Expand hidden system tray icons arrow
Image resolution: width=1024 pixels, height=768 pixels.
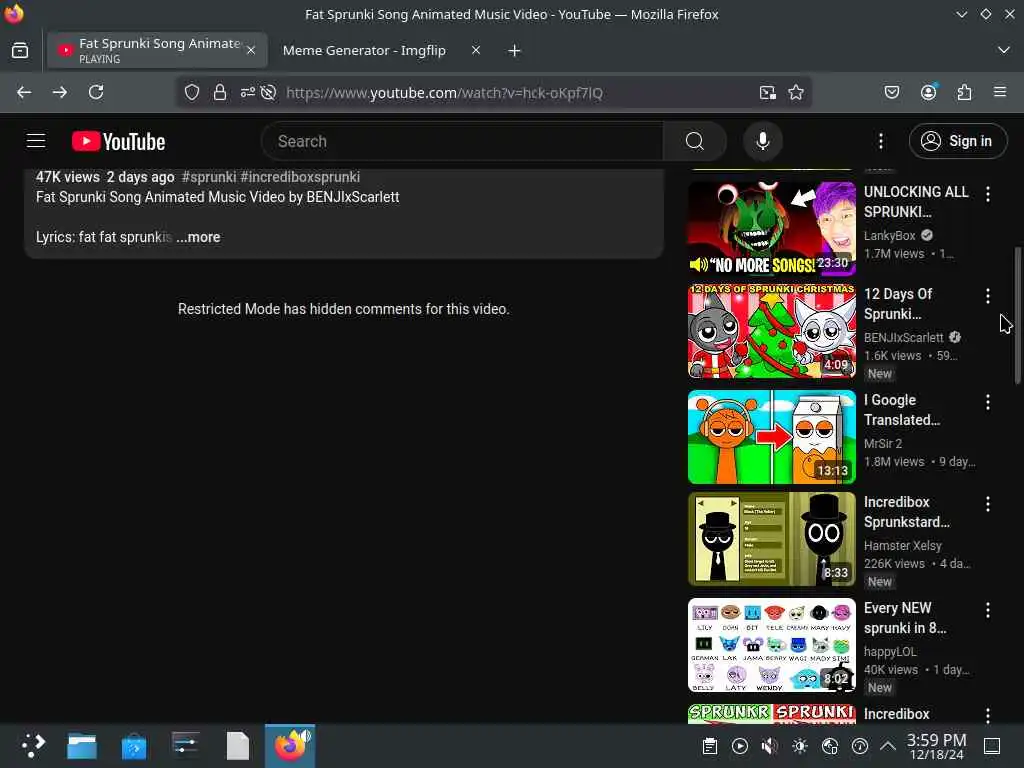[x=888, y=746]
